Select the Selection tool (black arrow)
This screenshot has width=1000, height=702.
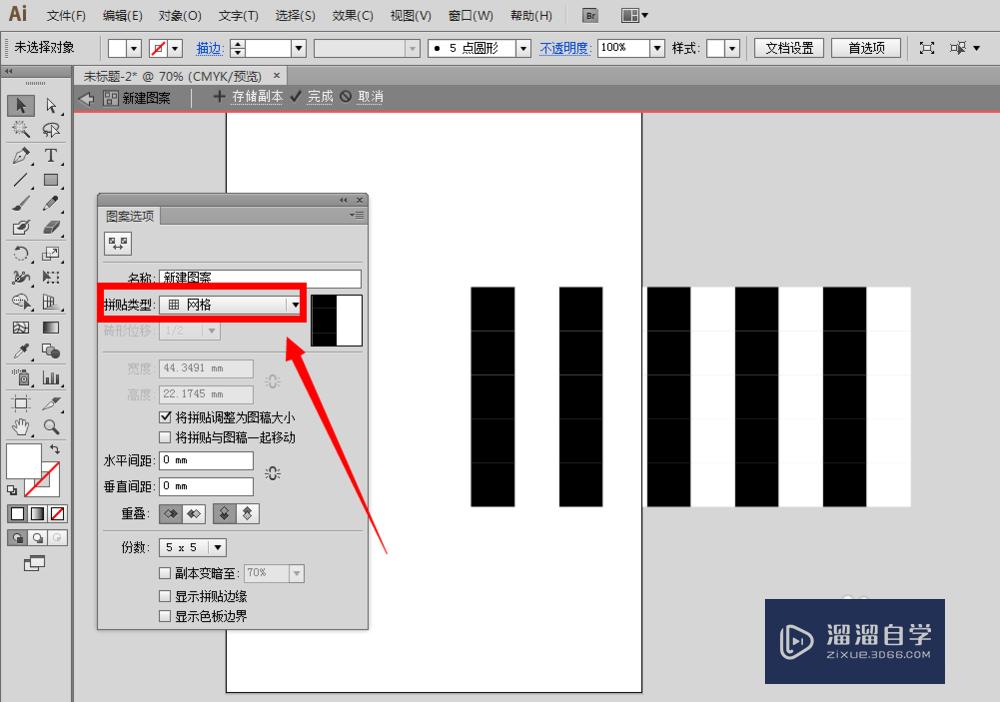[20, 105]
